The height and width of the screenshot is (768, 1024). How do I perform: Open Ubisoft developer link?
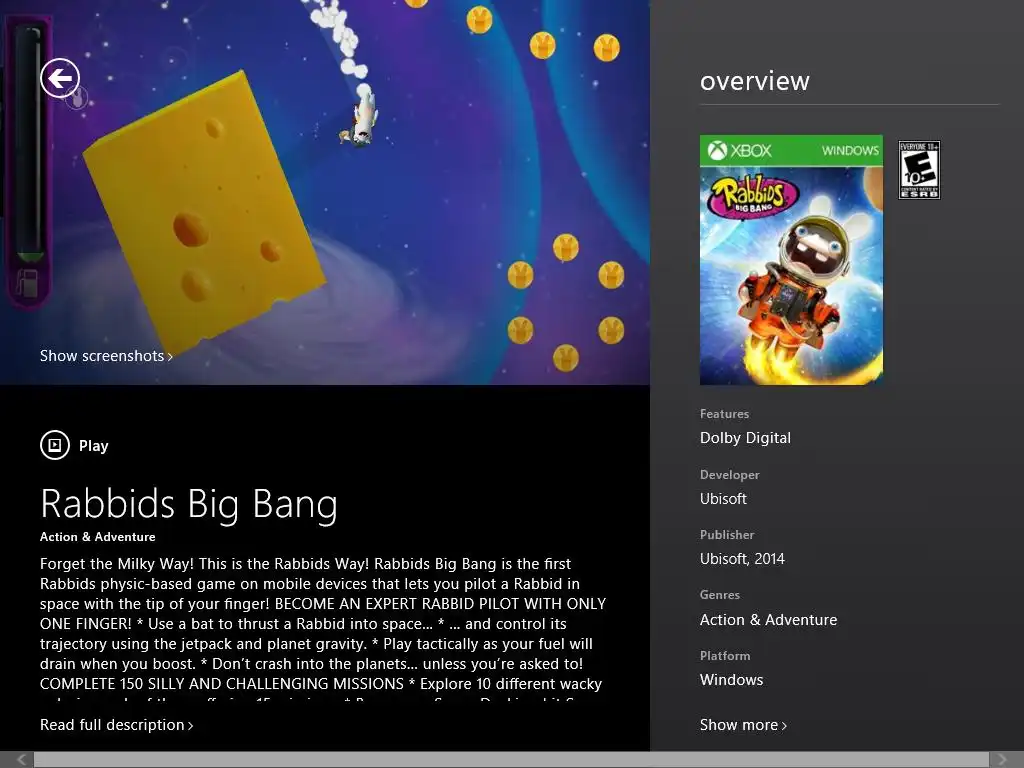(x=723, y=499)
